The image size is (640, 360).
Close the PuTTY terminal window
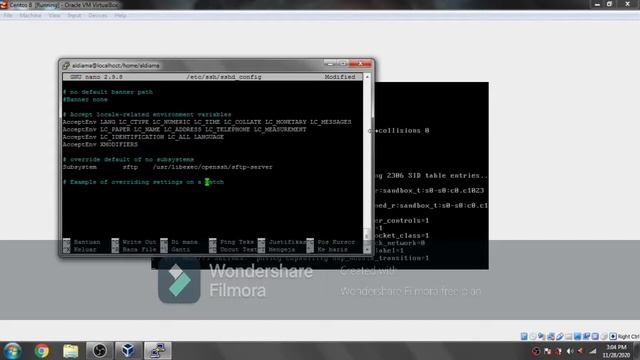coord(360,64)
